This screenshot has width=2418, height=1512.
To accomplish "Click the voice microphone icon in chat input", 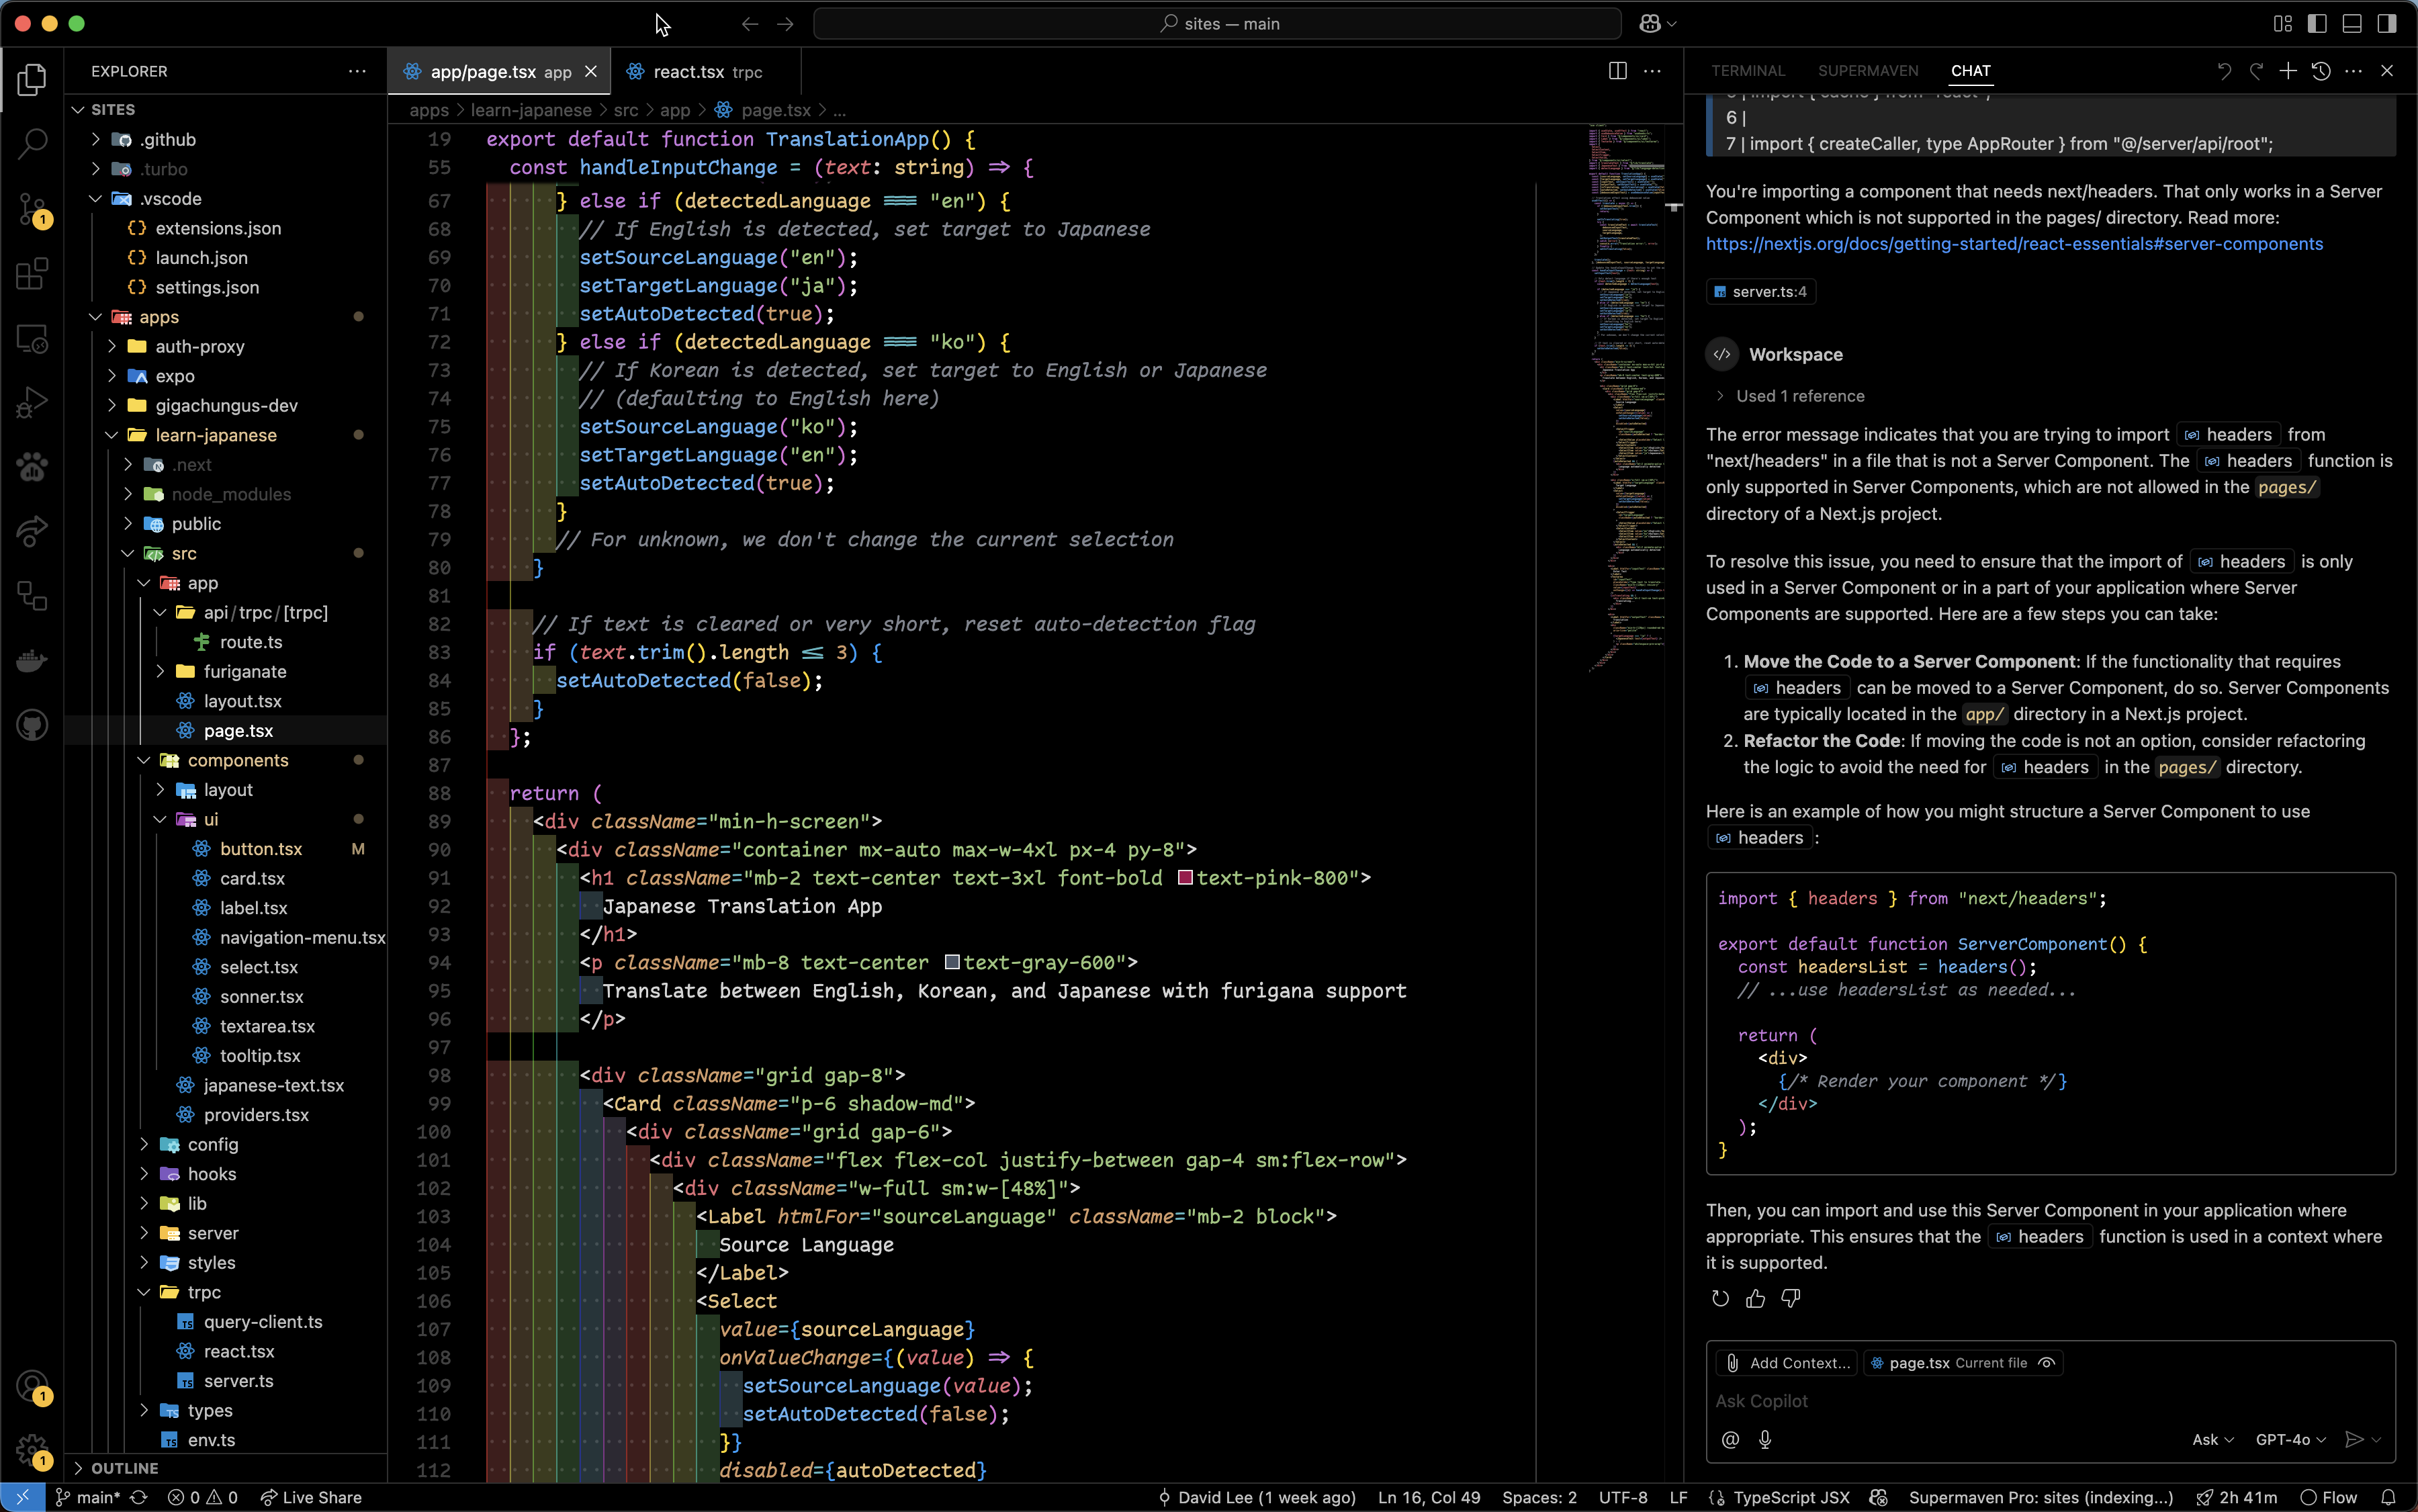I will pos(1765,1439).
